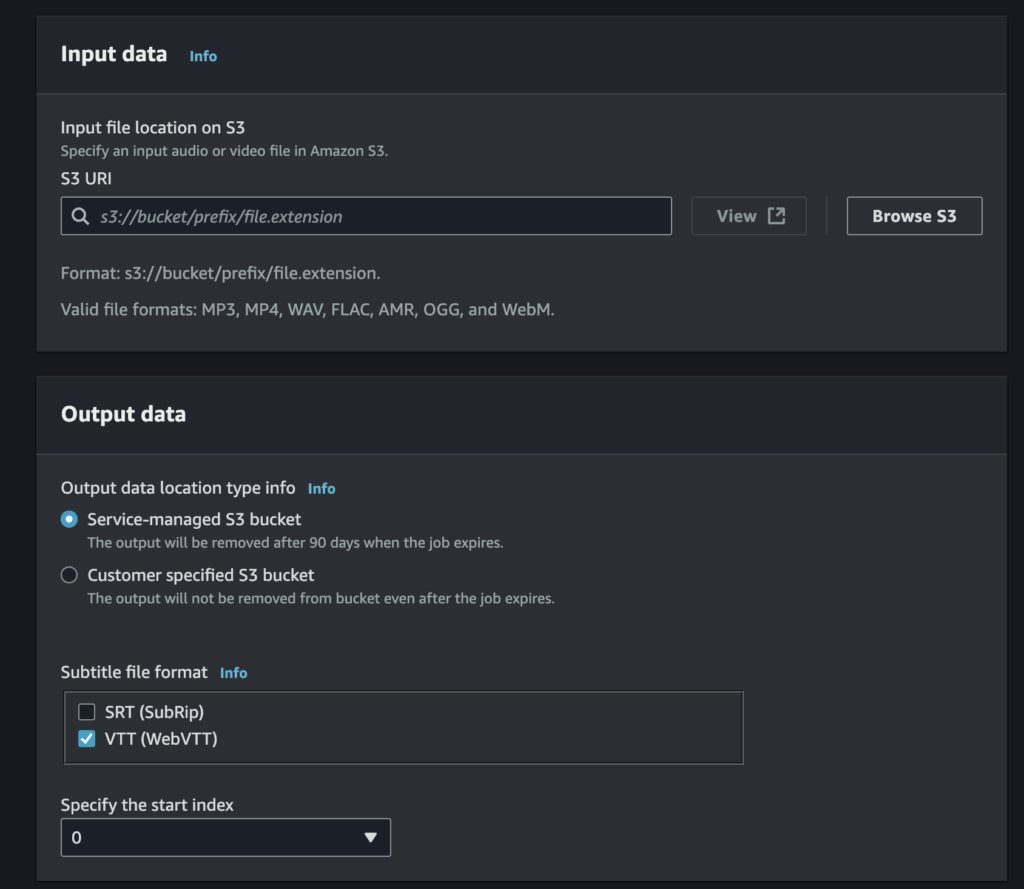Image resolution: width=1024 pixels, height=889 pixels.
Task: Click the 'Input file location on S3' label
Action: click(x=153, y=127)
